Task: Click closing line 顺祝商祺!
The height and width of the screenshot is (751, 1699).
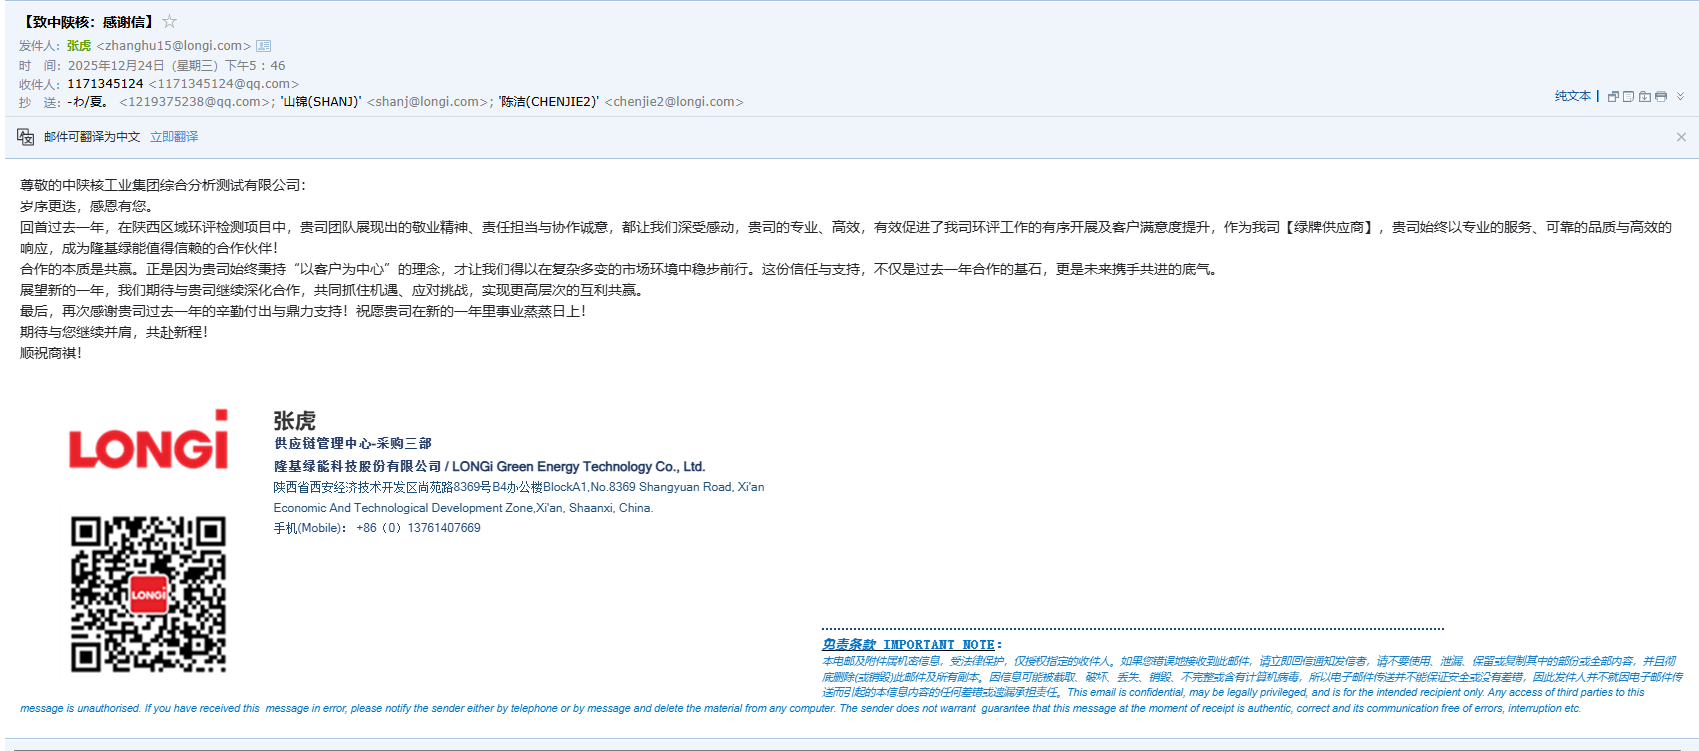Action: (x=51, y=353)
